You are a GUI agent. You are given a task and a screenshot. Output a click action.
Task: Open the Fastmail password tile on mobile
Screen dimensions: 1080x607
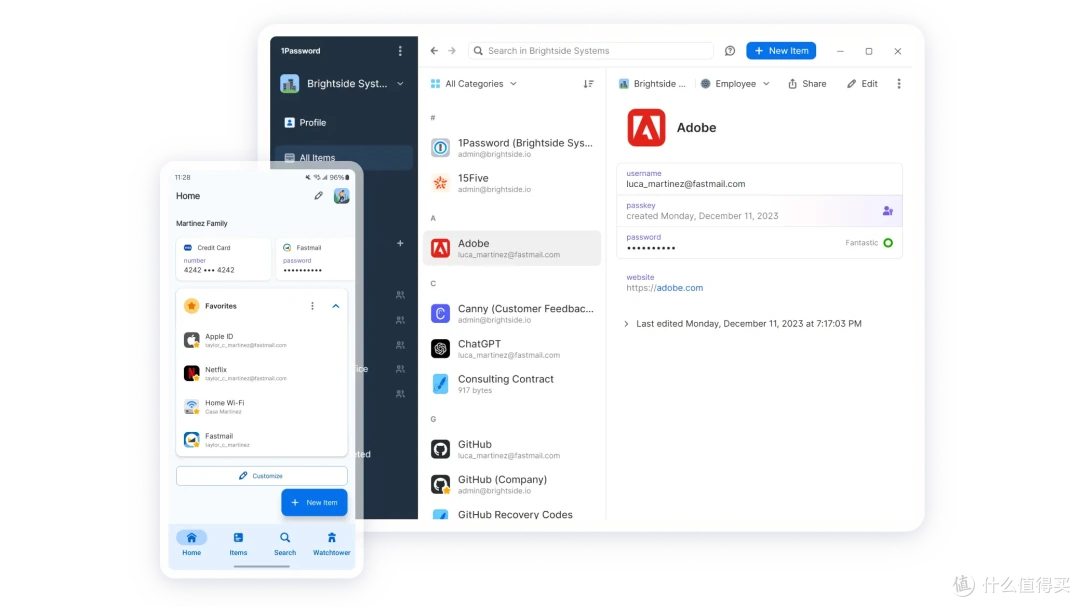315,258
